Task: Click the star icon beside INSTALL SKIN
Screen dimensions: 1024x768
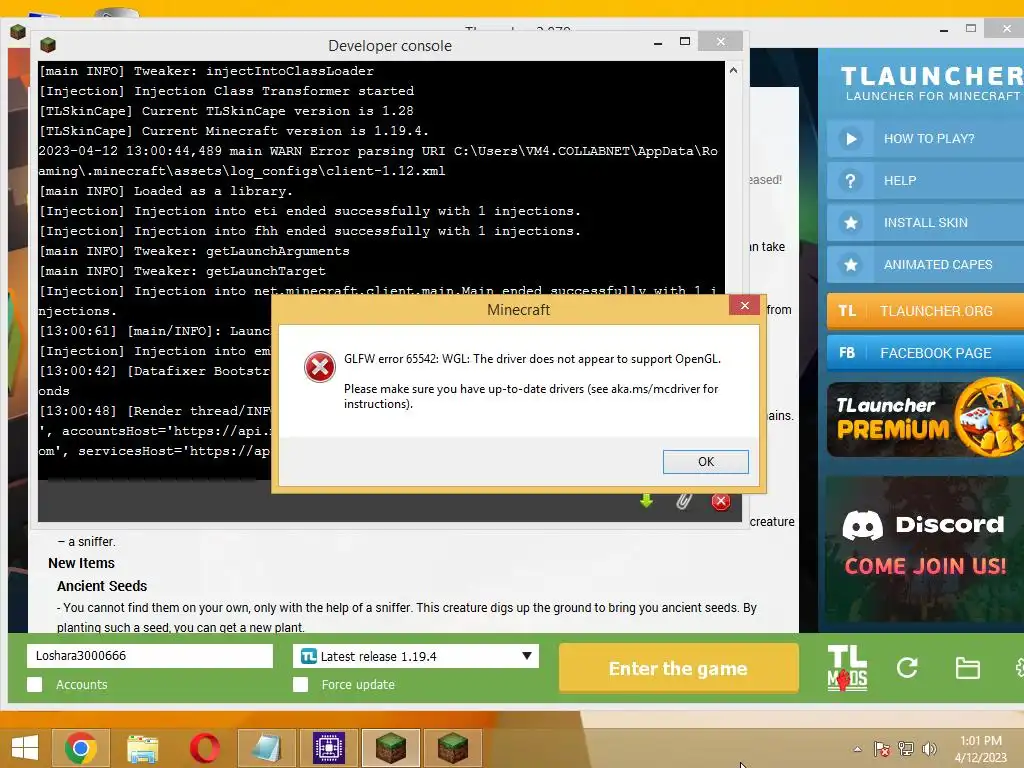Action: pos(850,223)
